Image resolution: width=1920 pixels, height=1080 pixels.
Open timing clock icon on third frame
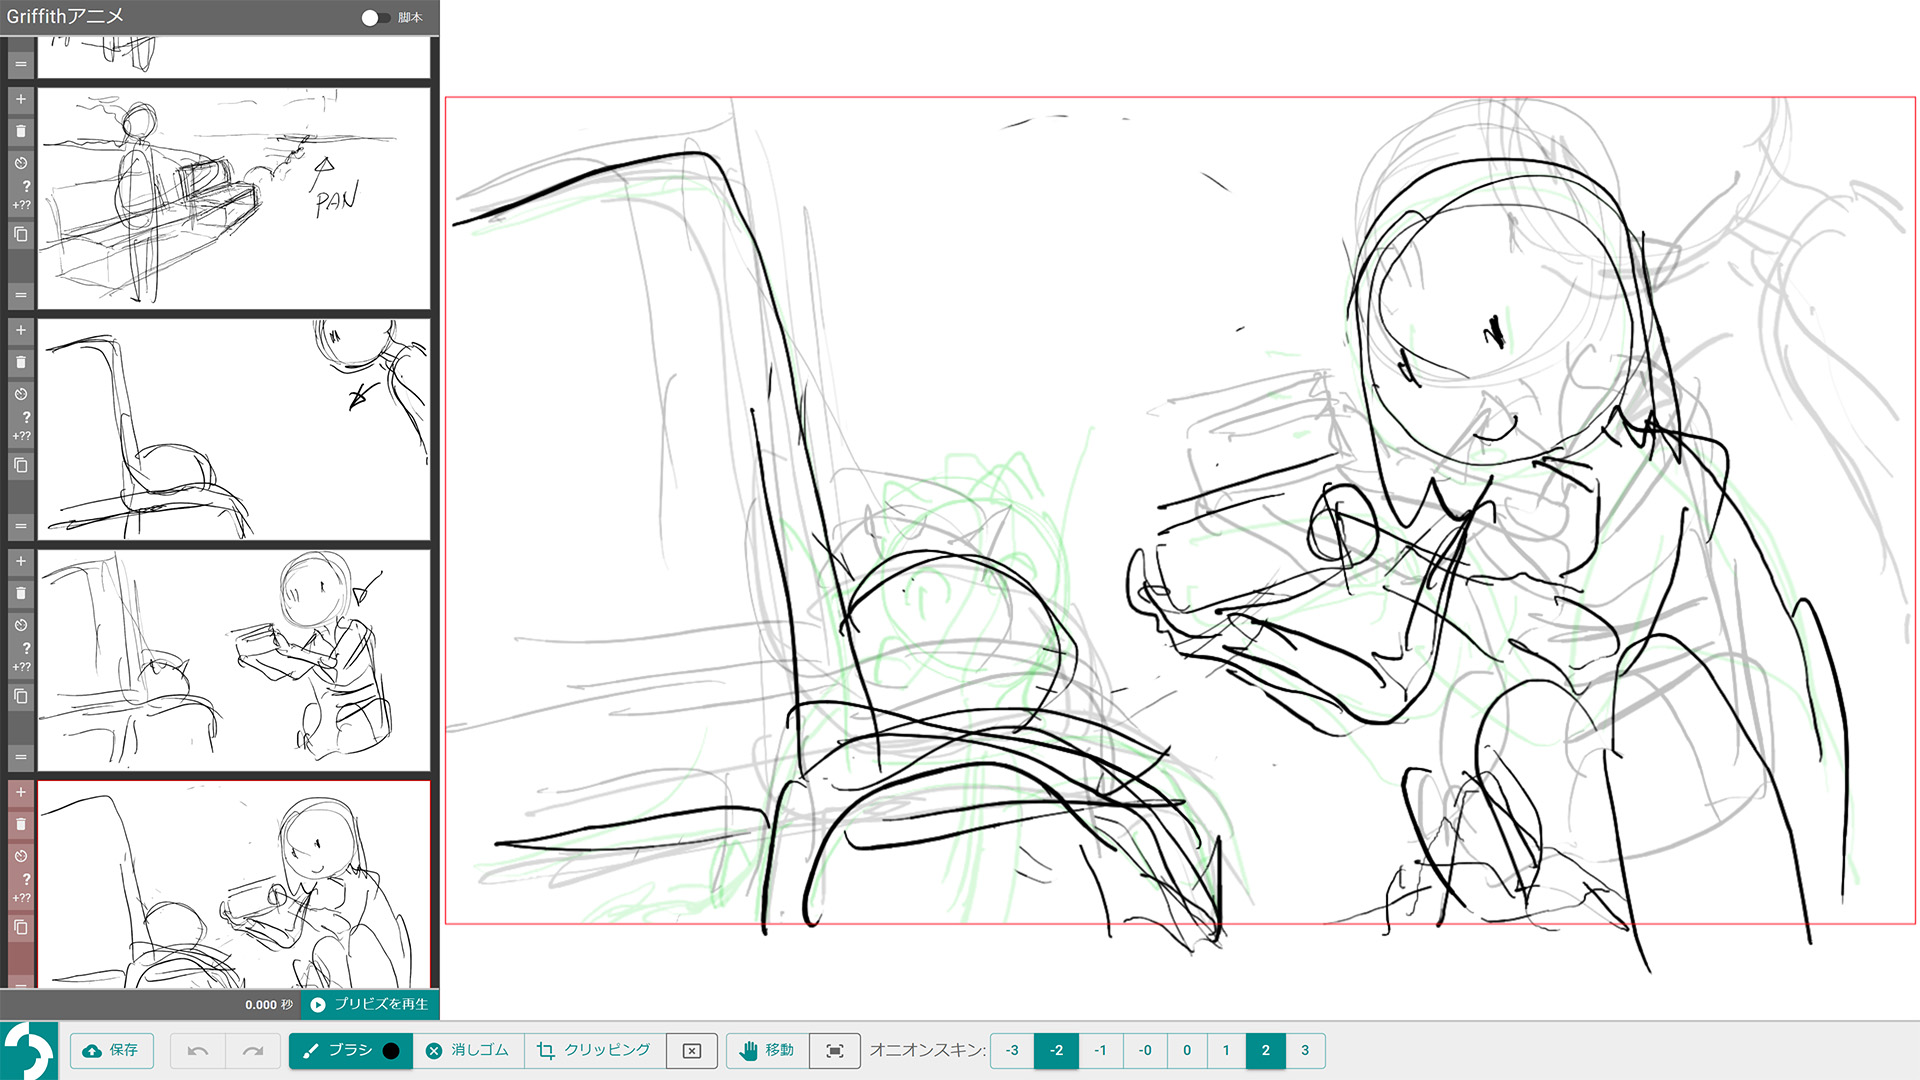(21, 625)
